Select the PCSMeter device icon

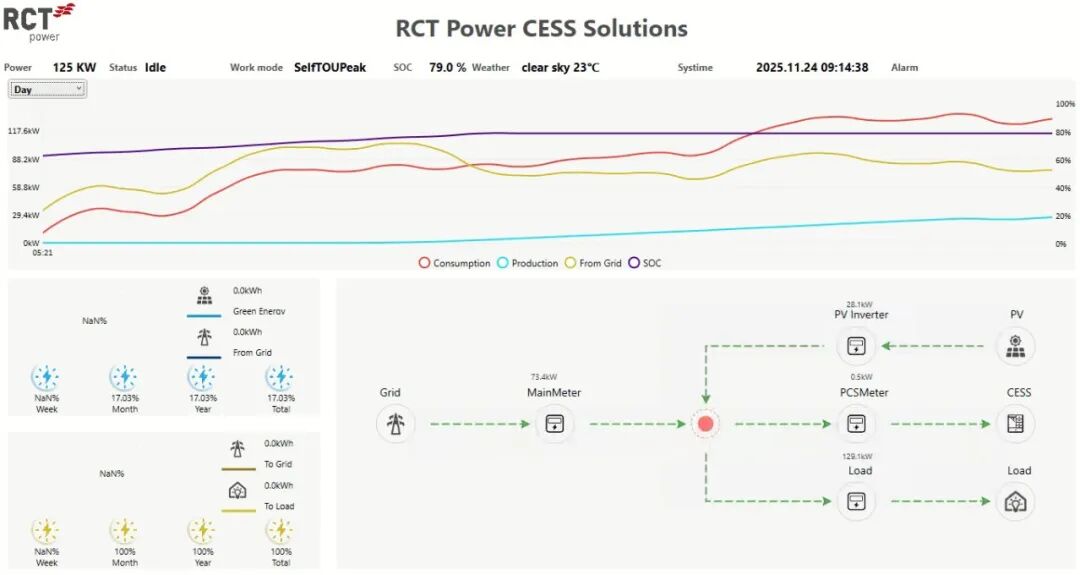point(856,424)
